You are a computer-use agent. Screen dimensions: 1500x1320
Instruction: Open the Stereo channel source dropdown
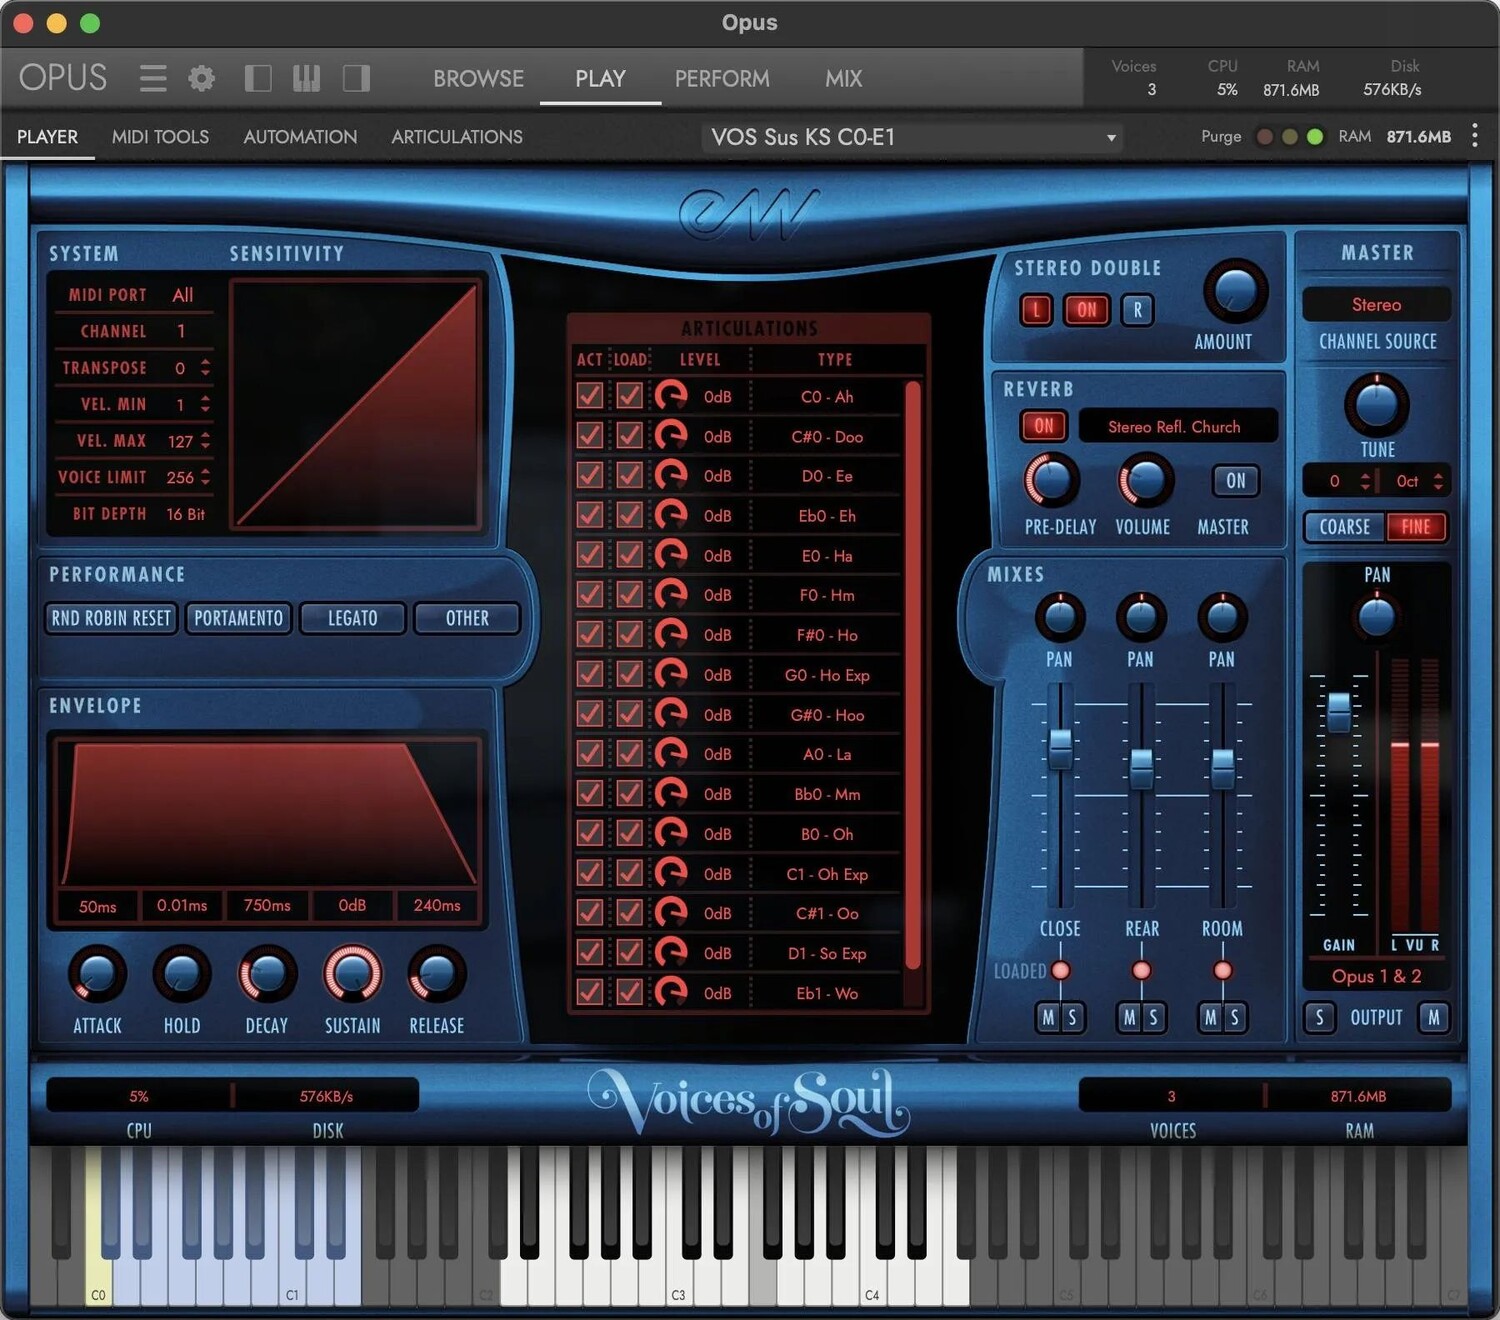[x=1376, y=305]
